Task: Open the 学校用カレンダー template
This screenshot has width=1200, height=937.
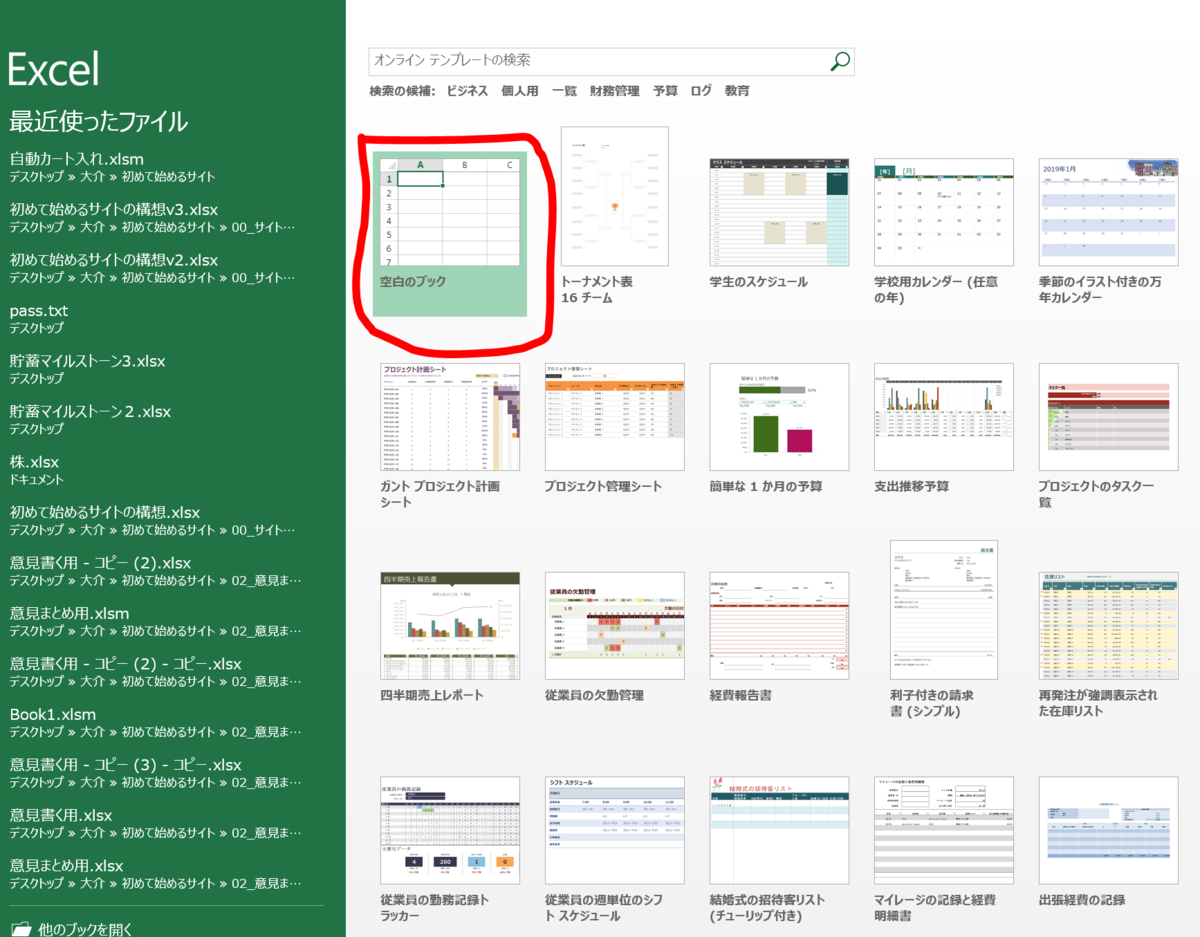Action: [x=943, y=232]
